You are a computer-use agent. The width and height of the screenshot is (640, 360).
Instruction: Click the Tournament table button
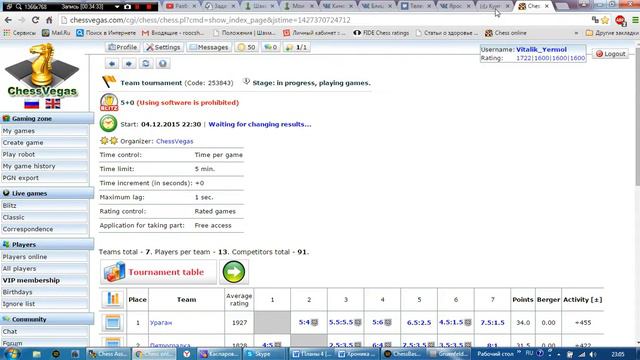click(x=158, y=272)
